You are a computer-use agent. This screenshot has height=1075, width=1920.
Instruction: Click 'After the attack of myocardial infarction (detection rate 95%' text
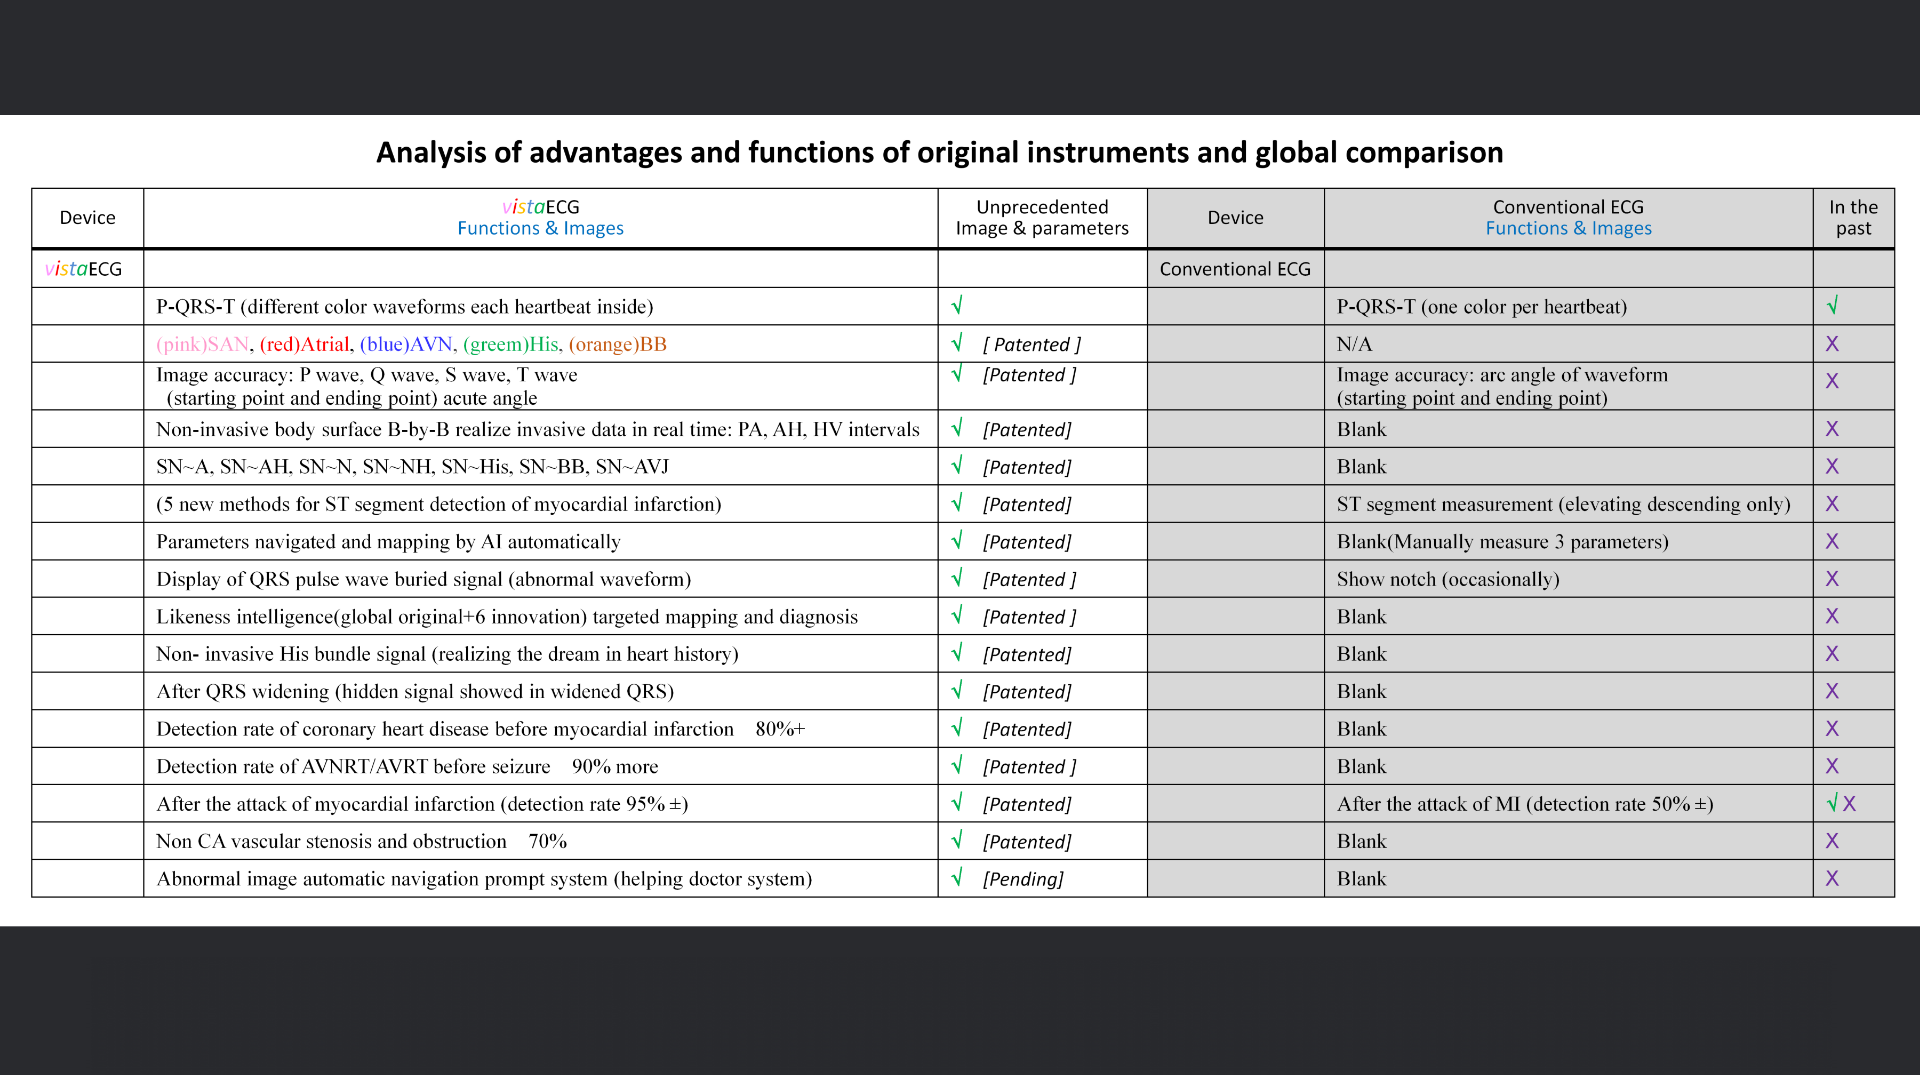(422, 805)
